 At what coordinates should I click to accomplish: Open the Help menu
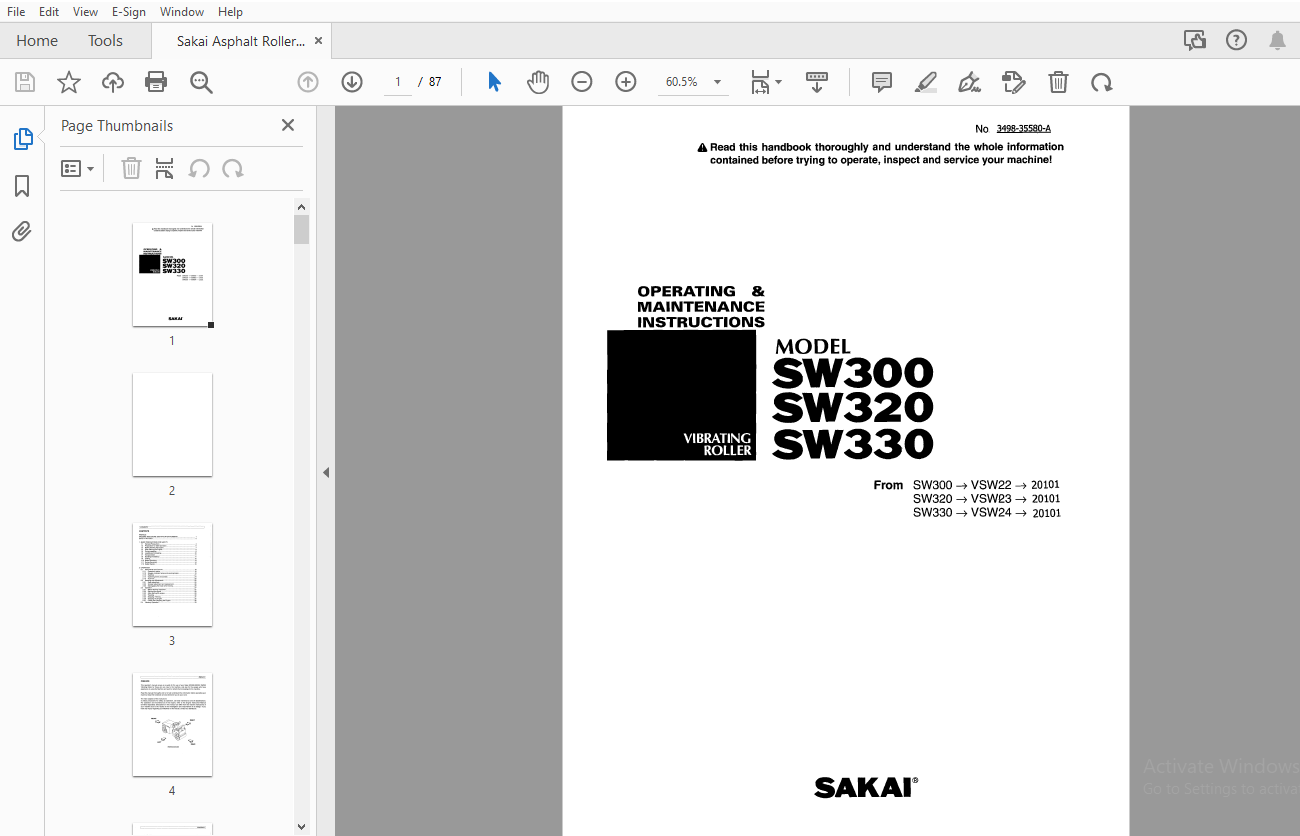230,12
